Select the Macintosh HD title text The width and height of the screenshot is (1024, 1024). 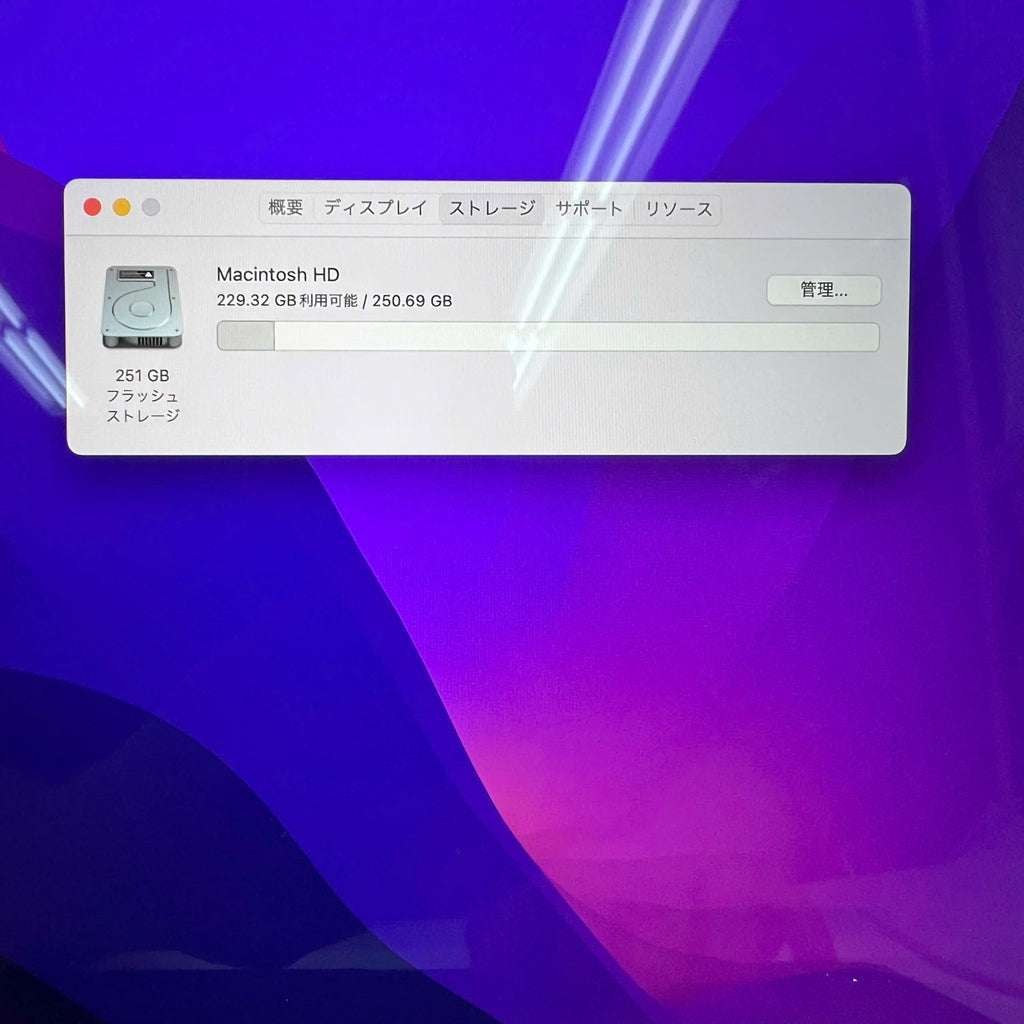(278, 274)
